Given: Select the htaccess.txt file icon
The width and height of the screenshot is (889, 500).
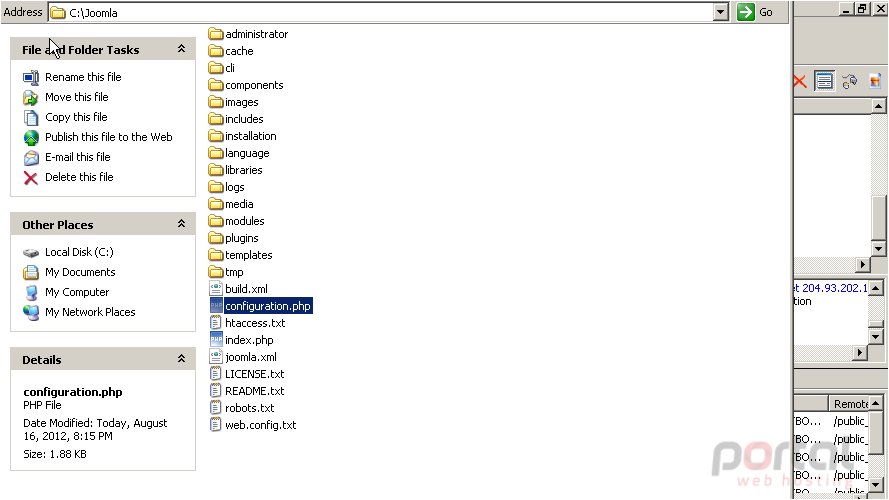Looking at the screenshot, I should click(215, 323).
